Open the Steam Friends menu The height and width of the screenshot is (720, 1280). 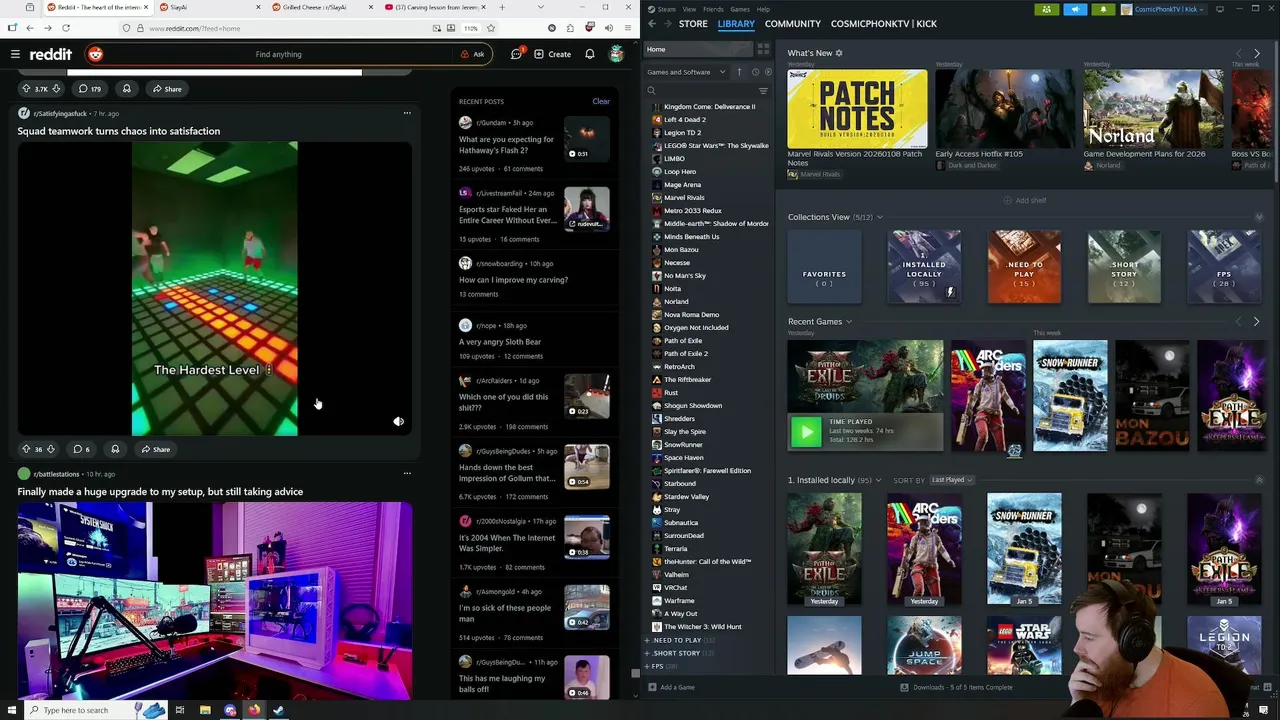713,9
